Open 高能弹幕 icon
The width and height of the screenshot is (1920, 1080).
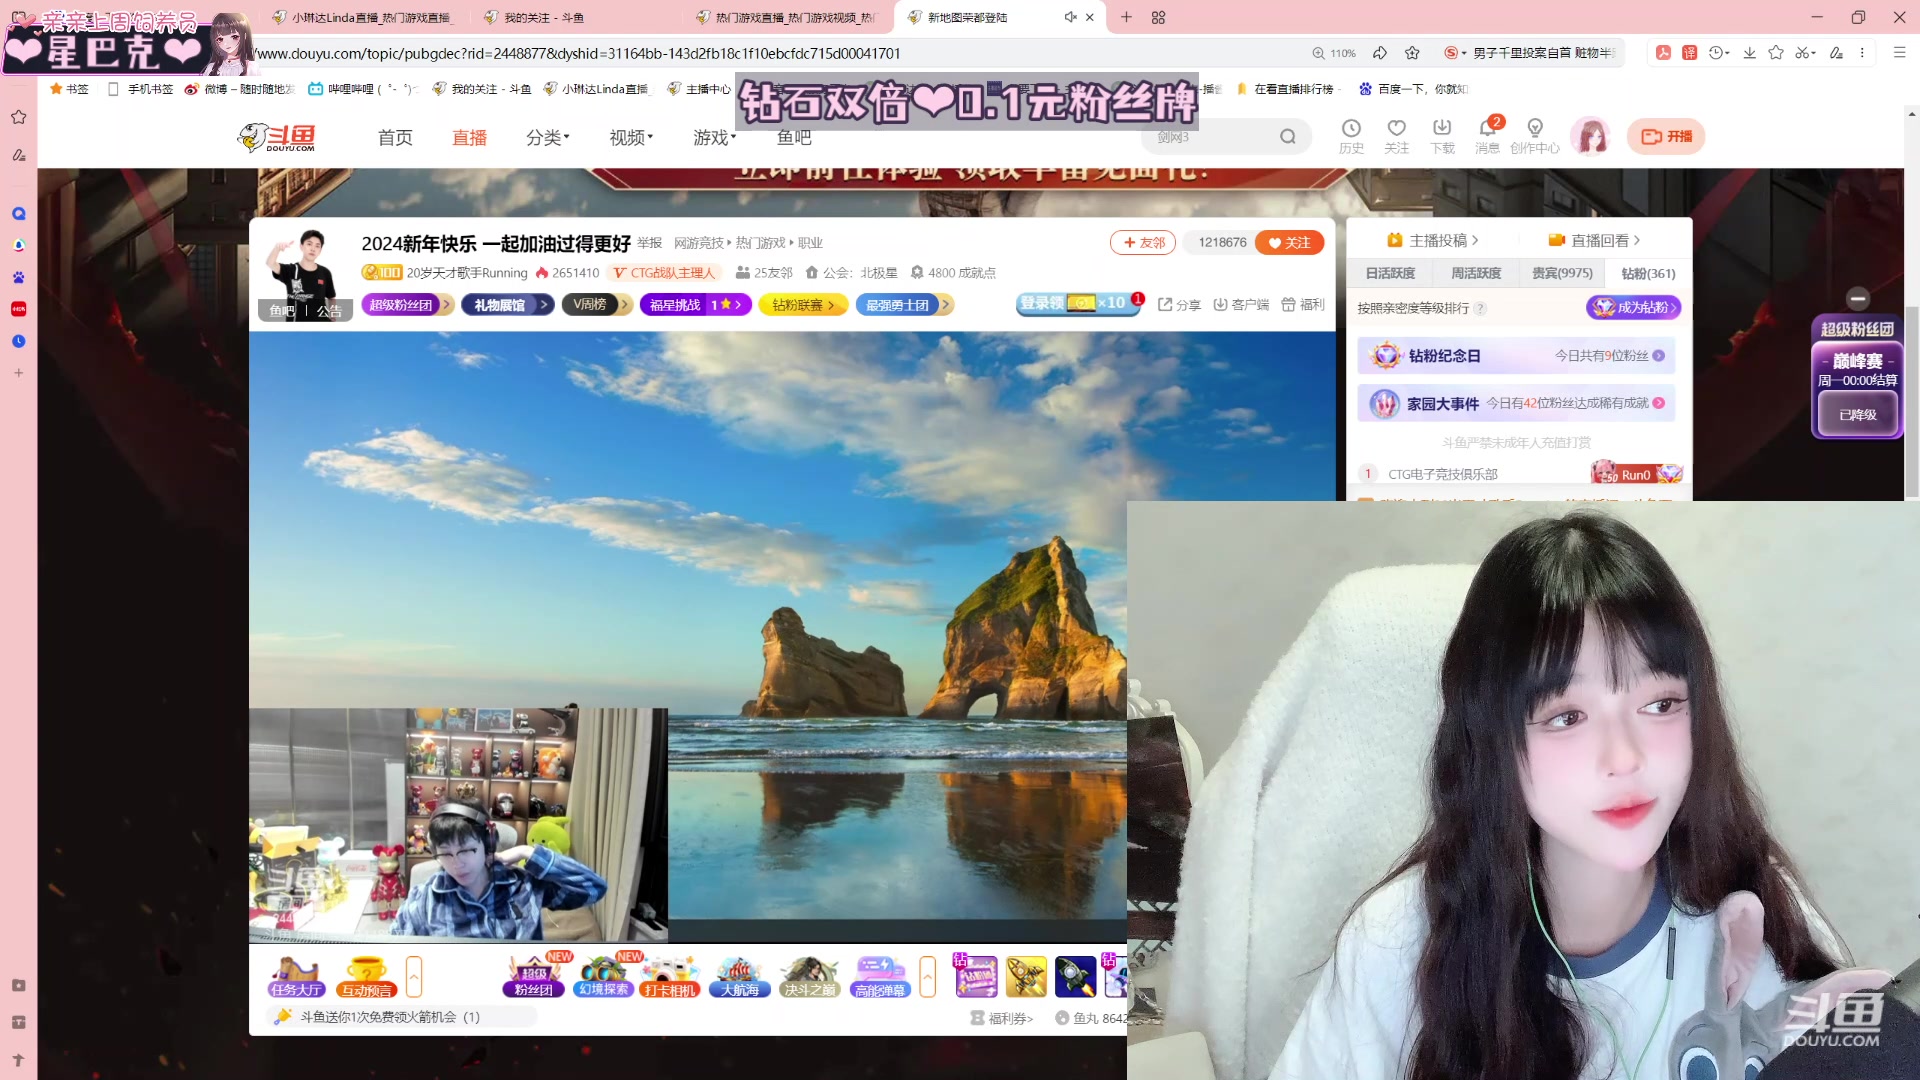pyautogui.click(x=880, y=977)
